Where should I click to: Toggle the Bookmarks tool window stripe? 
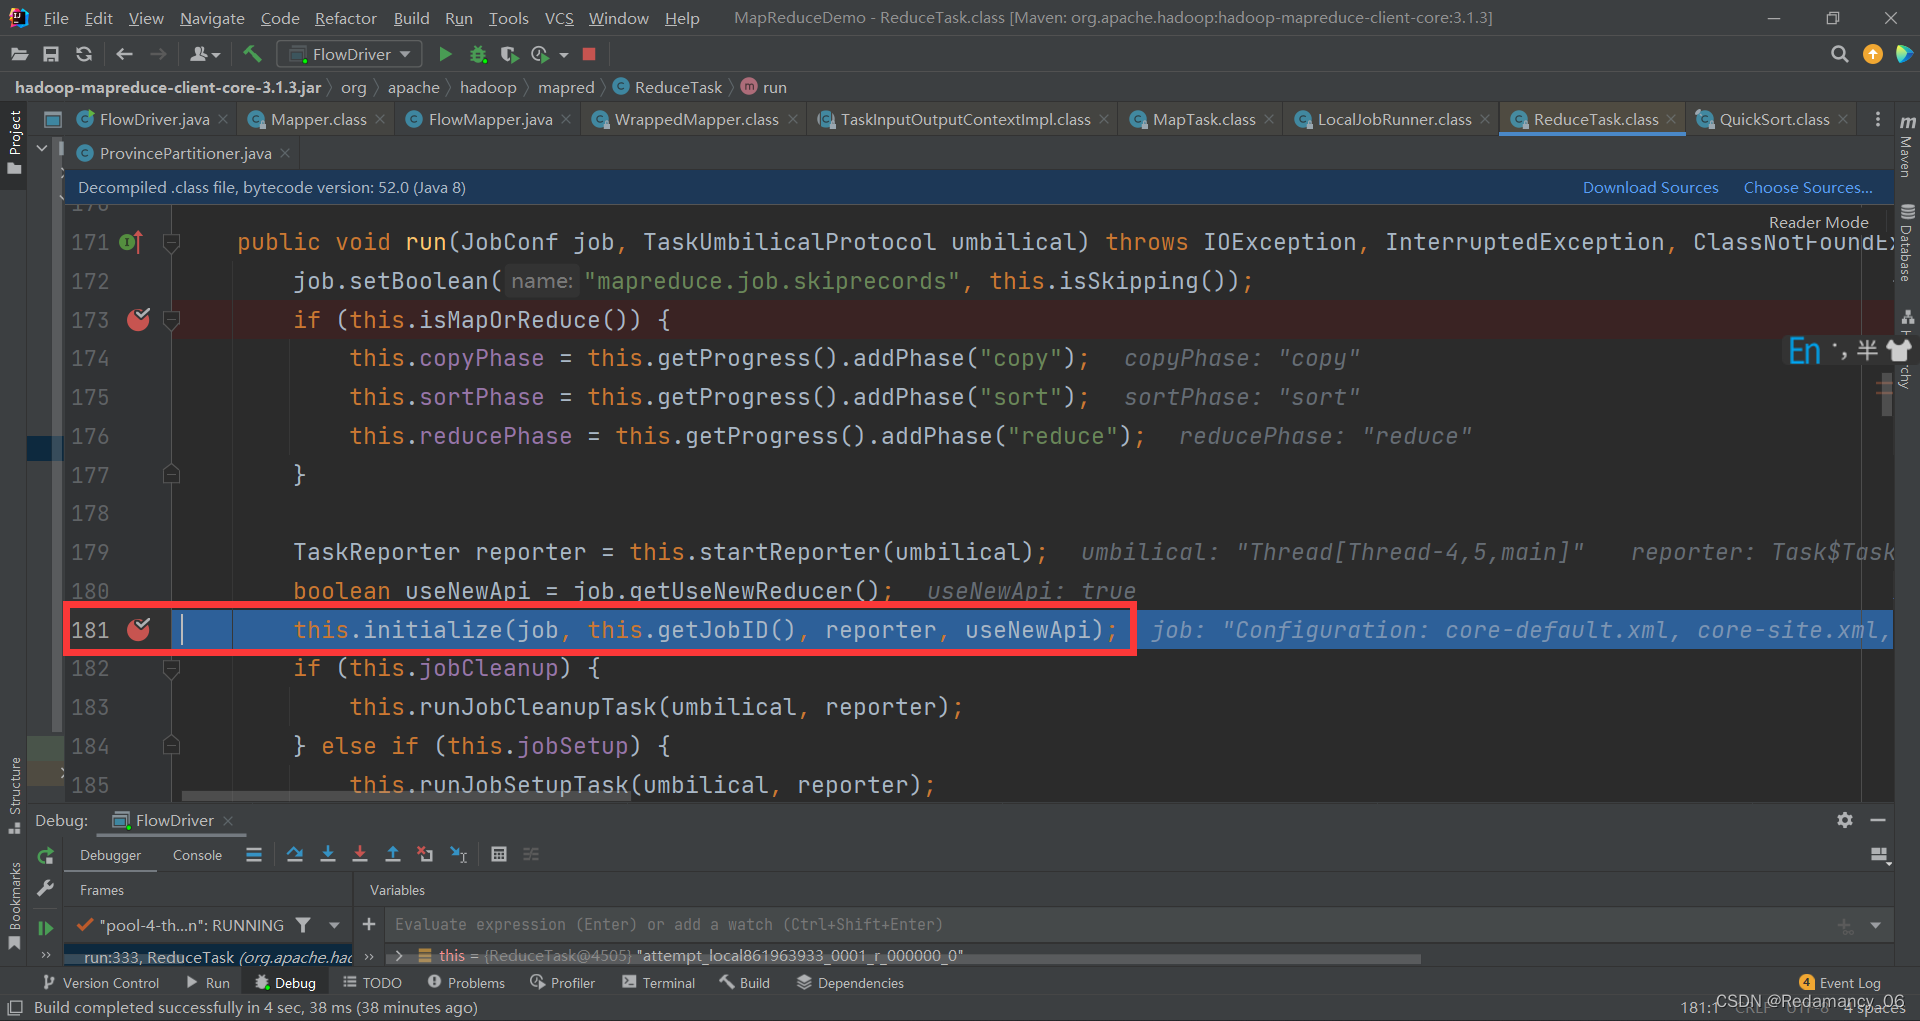click(14, 905)
